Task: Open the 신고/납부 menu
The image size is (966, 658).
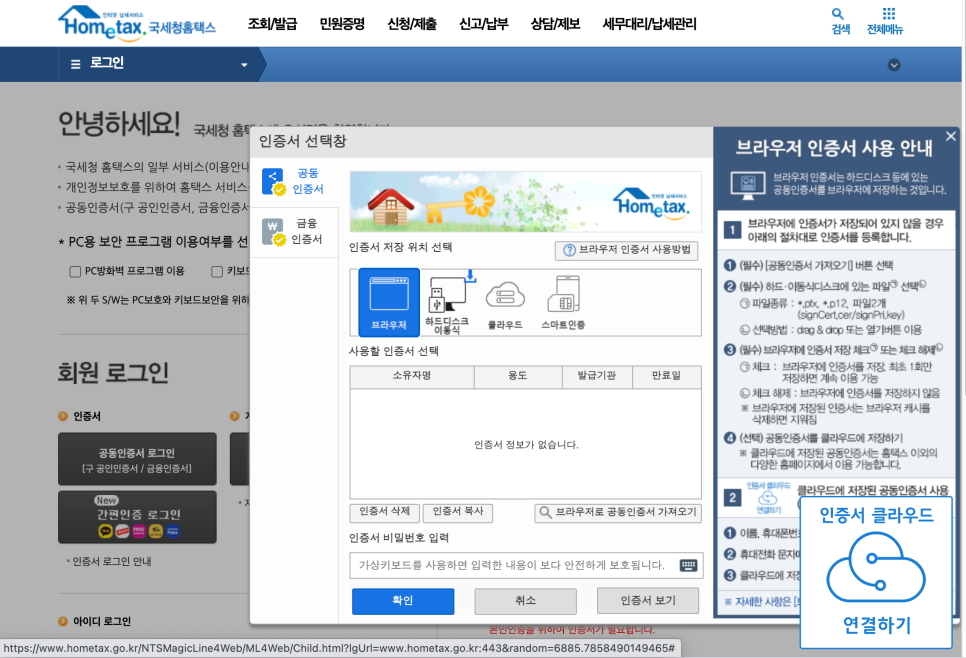Action: pos(484,24)
